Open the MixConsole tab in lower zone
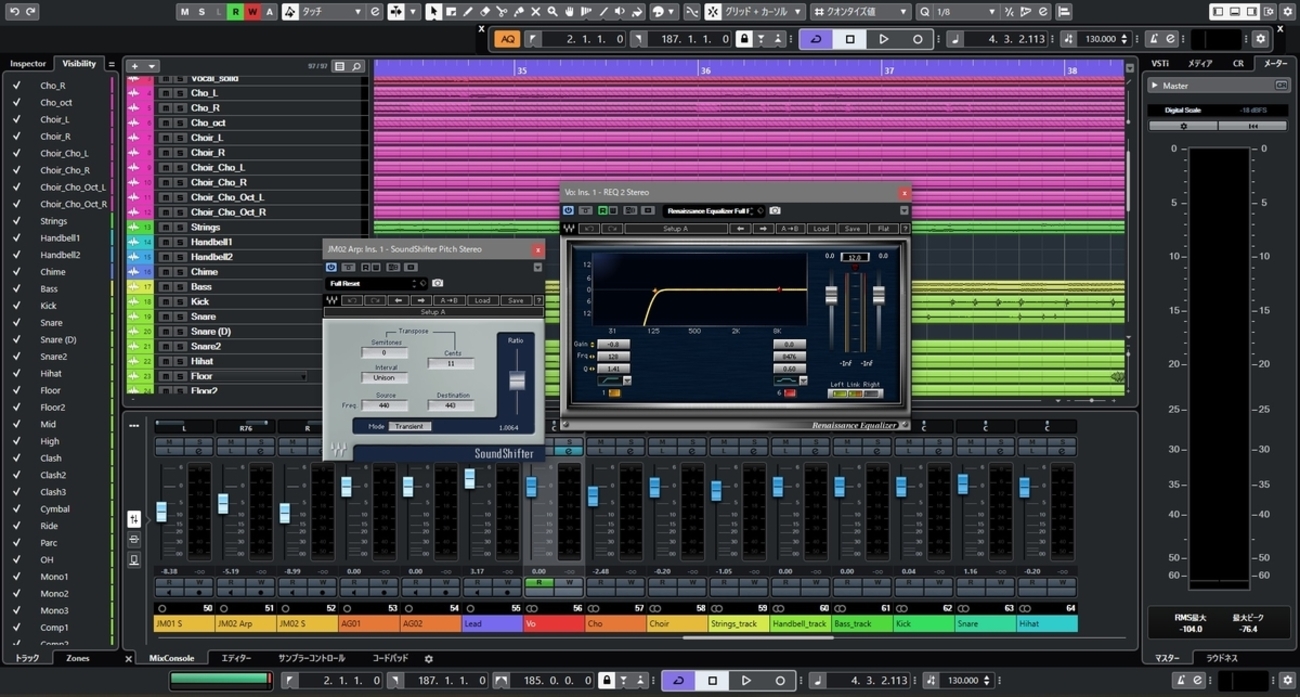 coord(171,659)
